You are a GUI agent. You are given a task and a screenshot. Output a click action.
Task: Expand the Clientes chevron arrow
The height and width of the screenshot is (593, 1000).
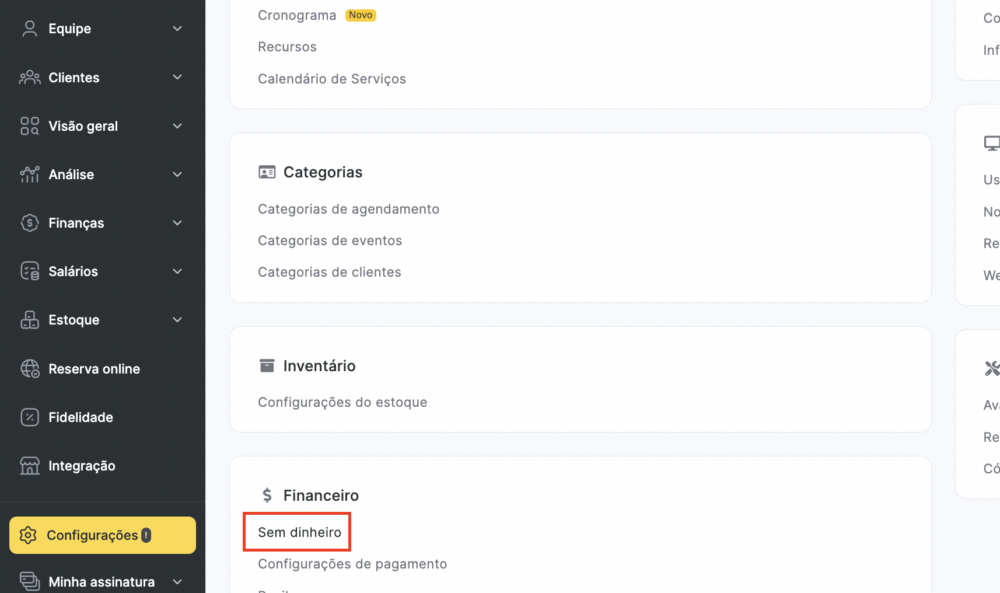(x=177, y=77)
